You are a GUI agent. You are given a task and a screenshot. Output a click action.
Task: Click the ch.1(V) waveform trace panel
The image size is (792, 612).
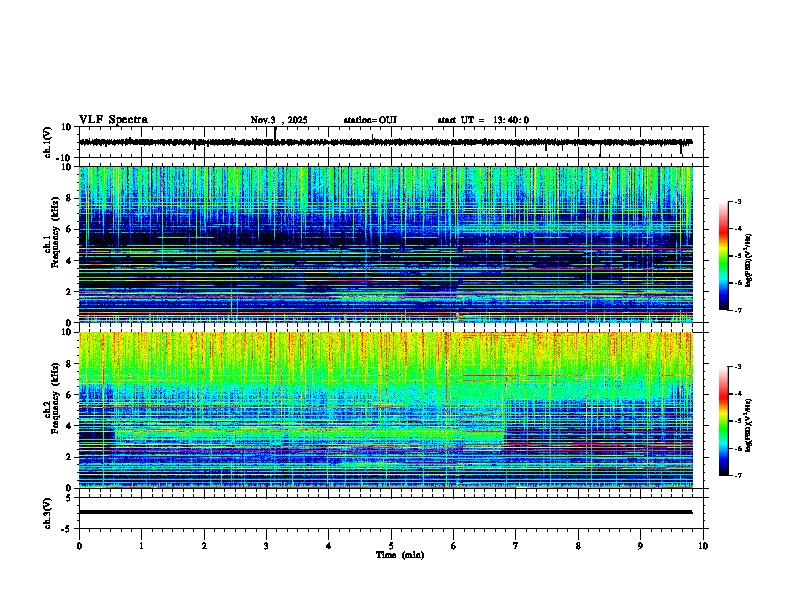point(391,142)
